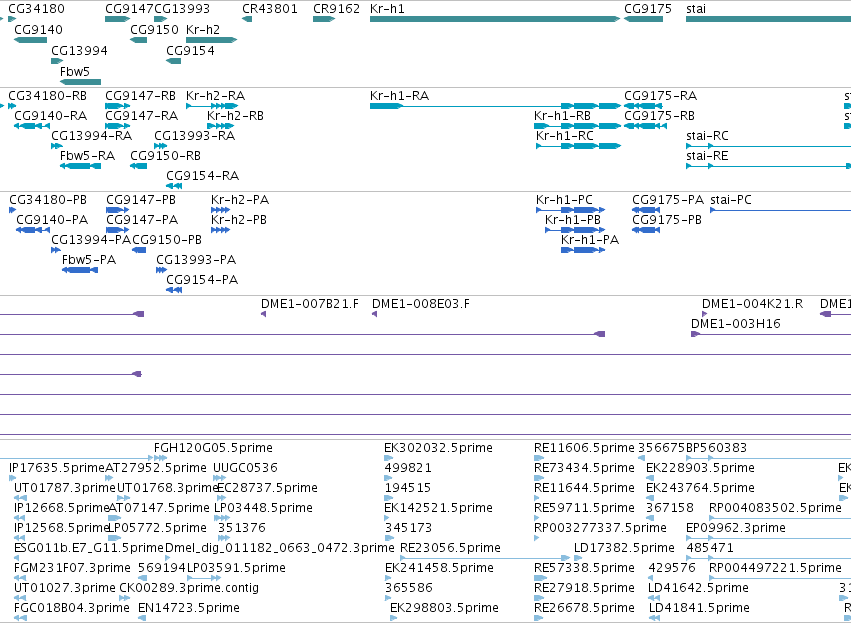
Task: Click the CG9140-RA transcript label
Action: click(50, 116)
